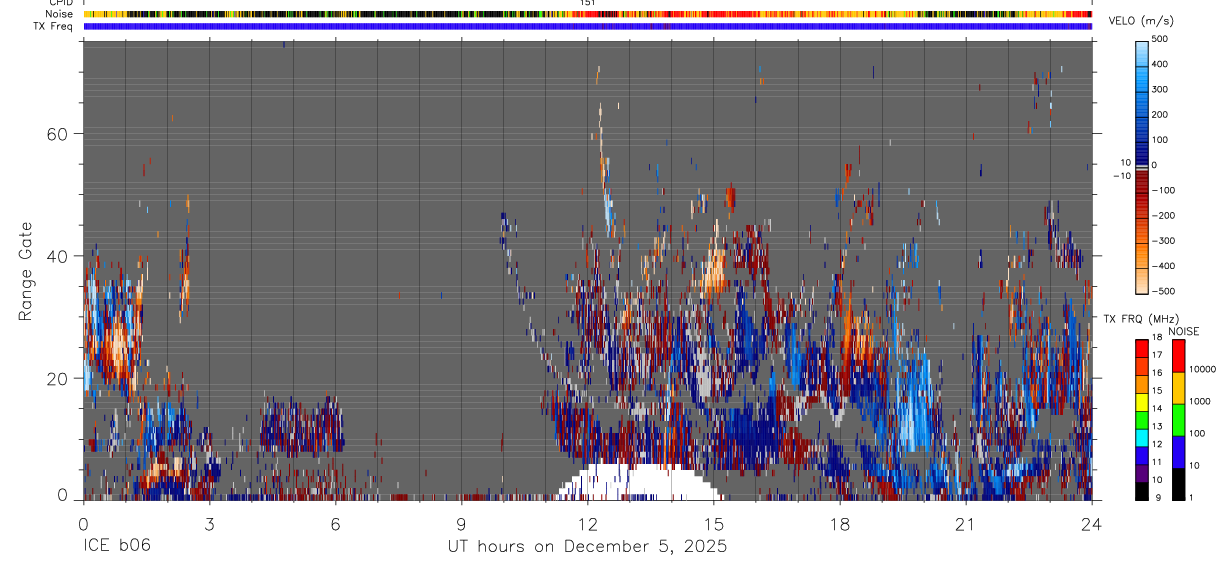Click the yellow 14-15 MHz frequency swatch
The image size is (1228, 567).
pos(1142,400)
